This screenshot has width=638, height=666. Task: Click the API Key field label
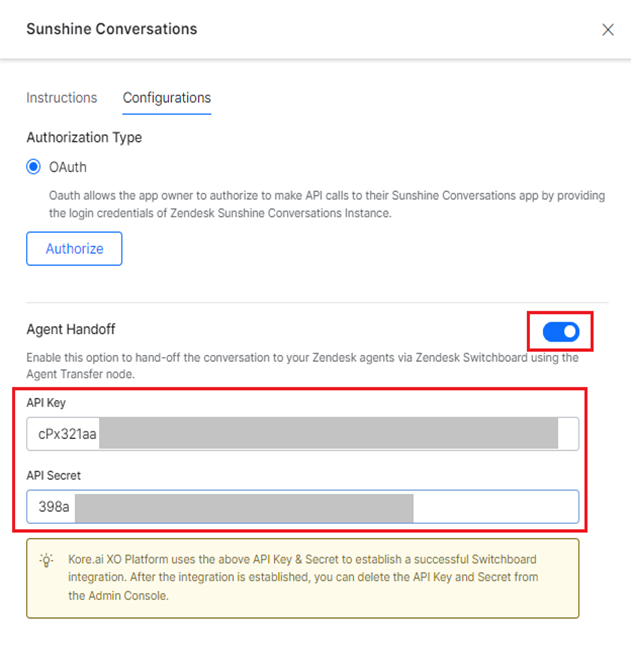pos(47,403)
